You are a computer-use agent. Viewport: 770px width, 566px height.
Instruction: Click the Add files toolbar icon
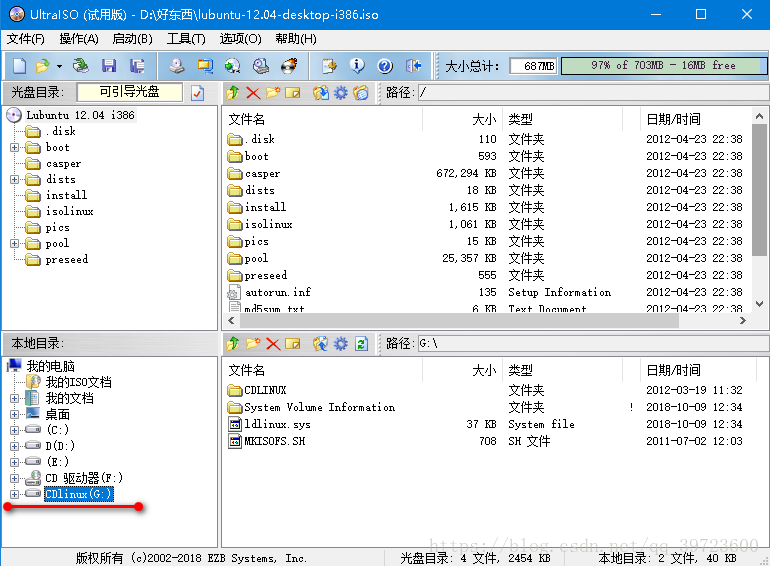point(329,66)
